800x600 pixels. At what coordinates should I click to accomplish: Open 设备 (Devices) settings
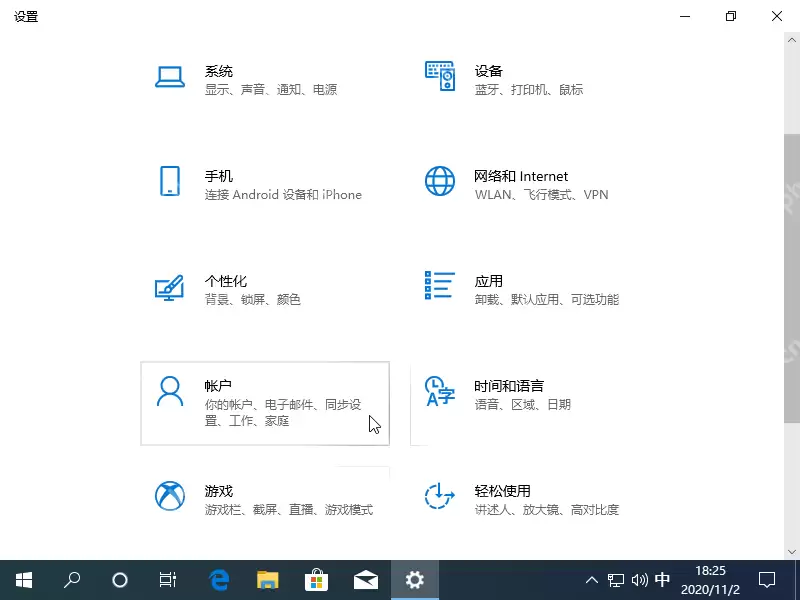pyautogui.click(x=487, y=79)
